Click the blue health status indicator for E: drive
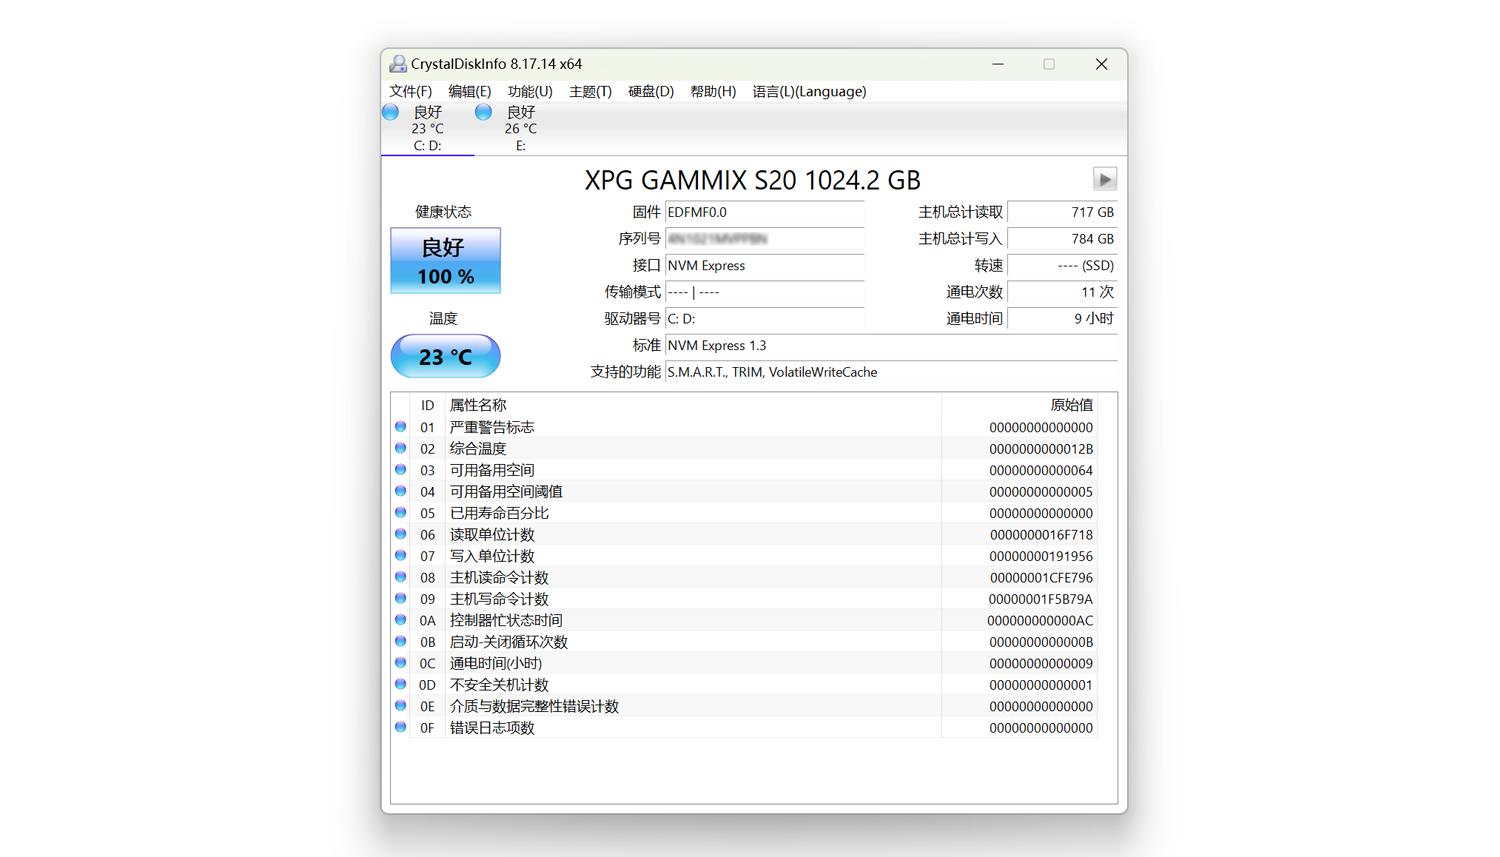The width and height of the screenshot is (1500, 857). (482, 112)
